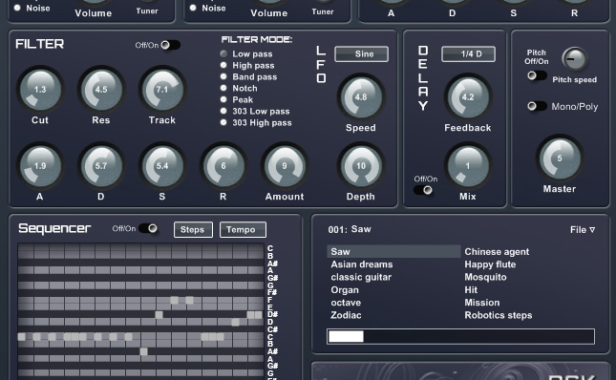Click the LFO Depth knob

[361, 166]
